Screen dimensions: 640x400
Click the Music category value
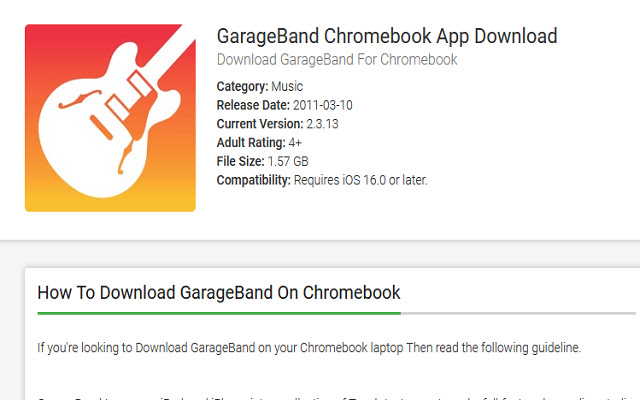click(287, 86)
